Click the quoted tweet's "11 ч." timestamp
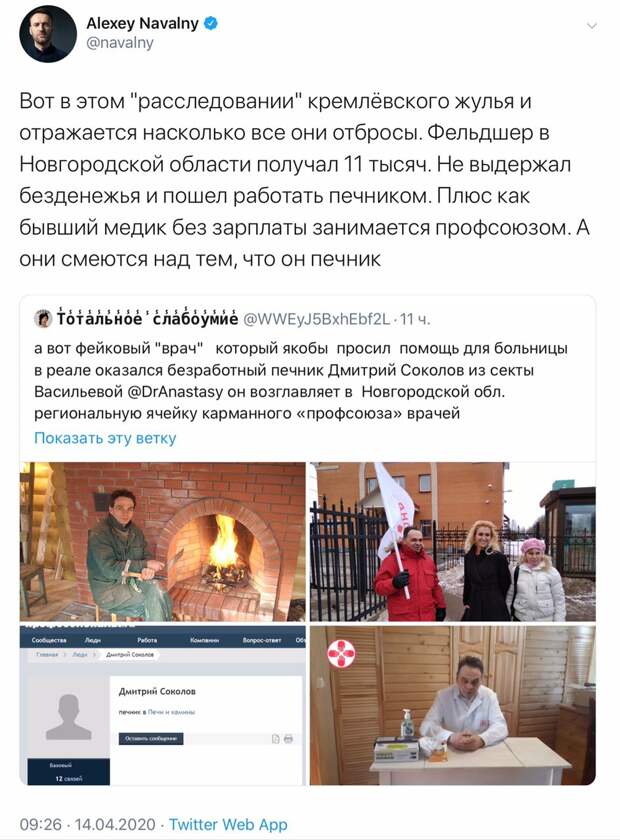Screen dimensions: 620x840 pos(415,319)
